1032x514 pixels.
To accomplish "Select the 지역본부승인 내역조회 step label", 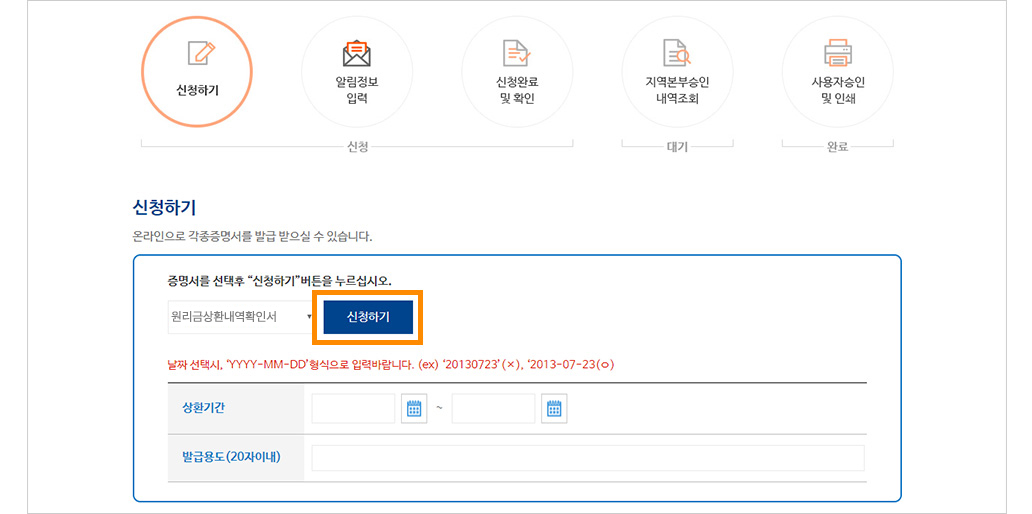I will 677,91.
